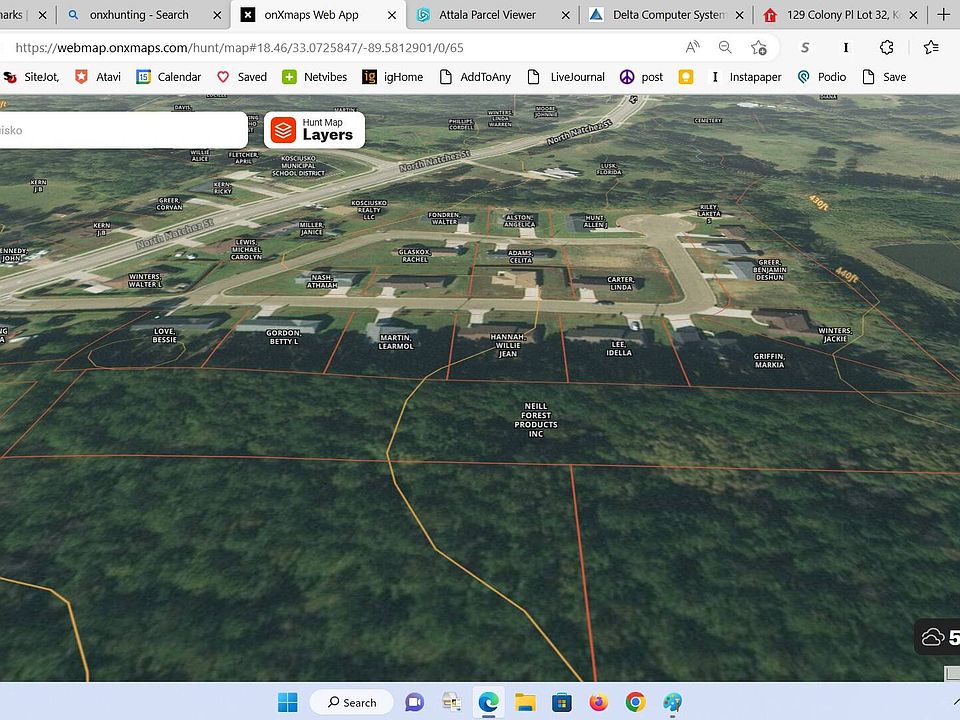Screen dimensions: 960x720
Task: Switch to the Attala Parcel Viewer tab
Action: pyautogui.click(x=486, y=15)
